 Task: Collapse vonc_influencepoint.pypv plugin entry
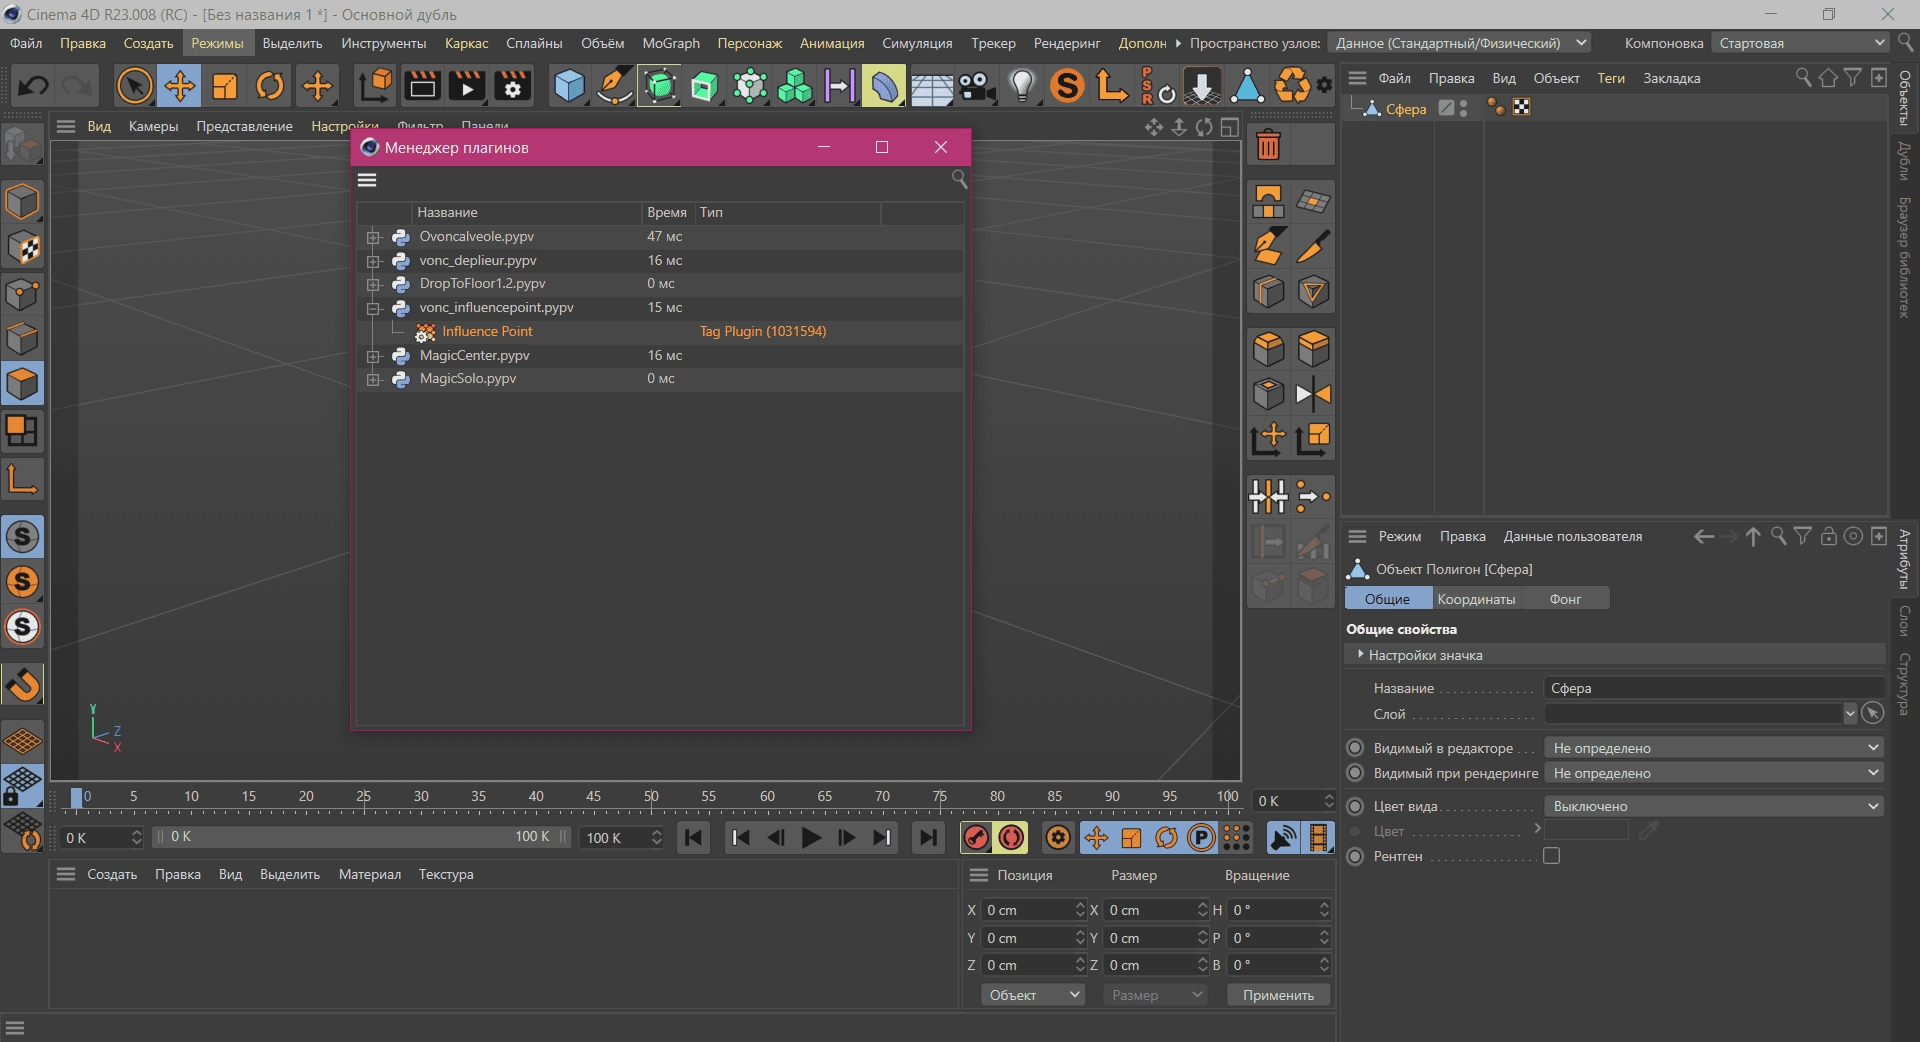pos(373,308)
